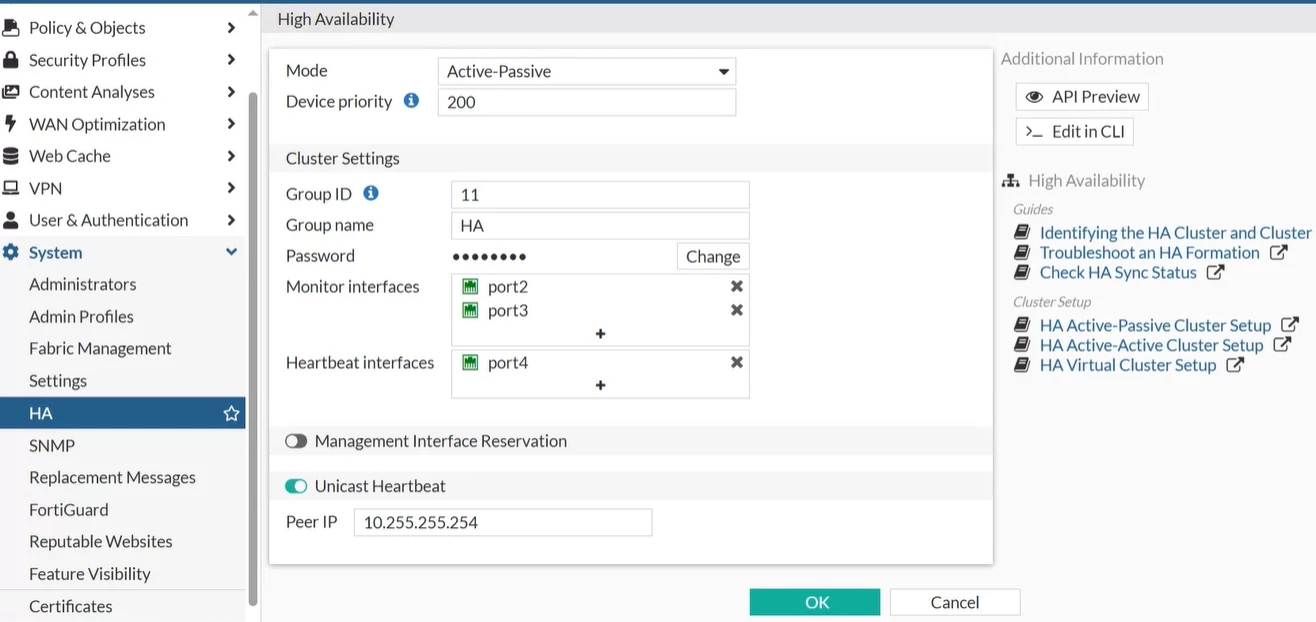This screenshot has width=1316, height=622.
Task: Click the Edit in CLI button
Action: 1075,131
